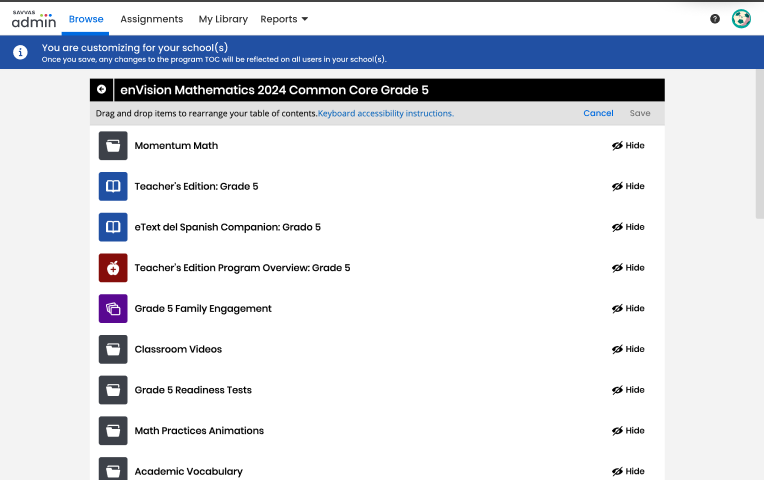Select the Momentum Math title text
The image size is (764, 480).
coord(176,146)
